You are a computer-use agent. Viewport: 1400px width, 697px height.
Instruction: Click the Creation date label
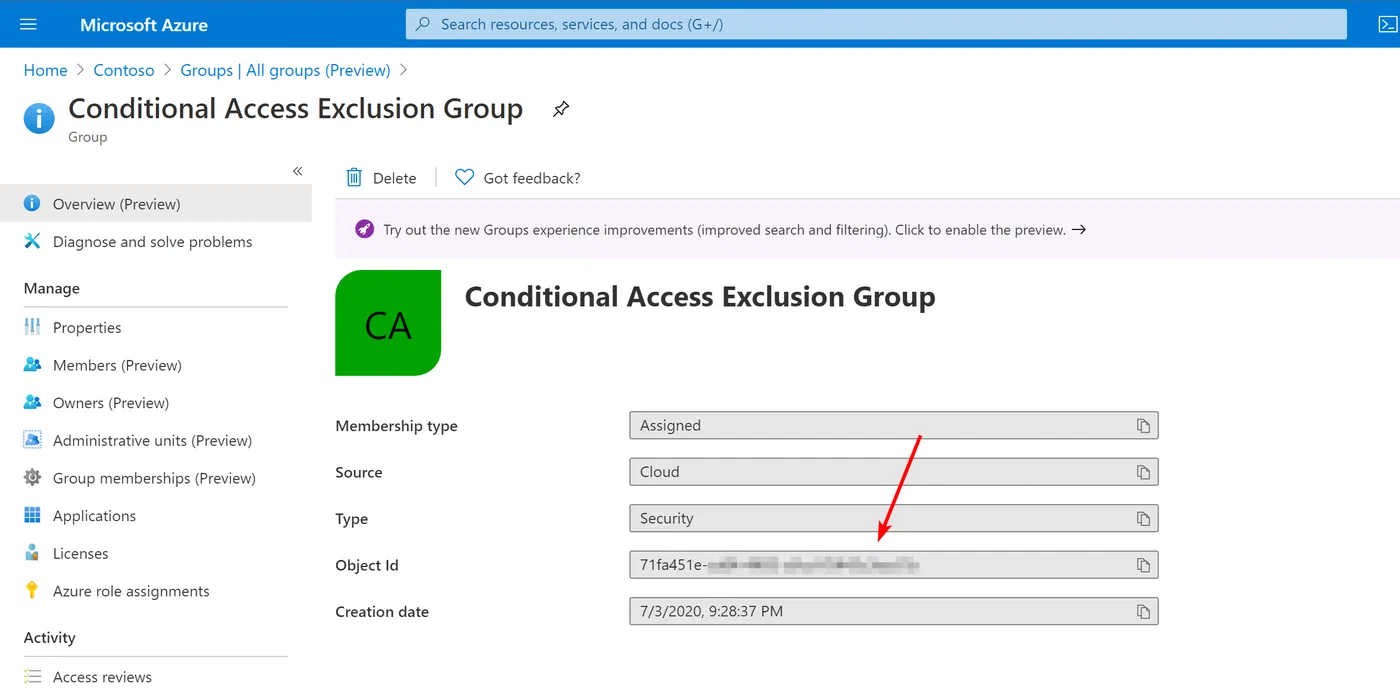382,612
